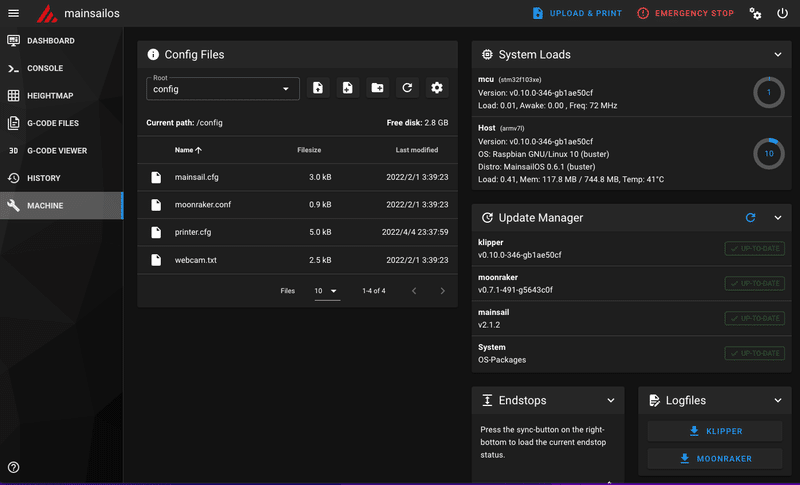The width and height of the screenshot is (800, 485).
Task: Open the History page
Action: [x=61, y=178]
